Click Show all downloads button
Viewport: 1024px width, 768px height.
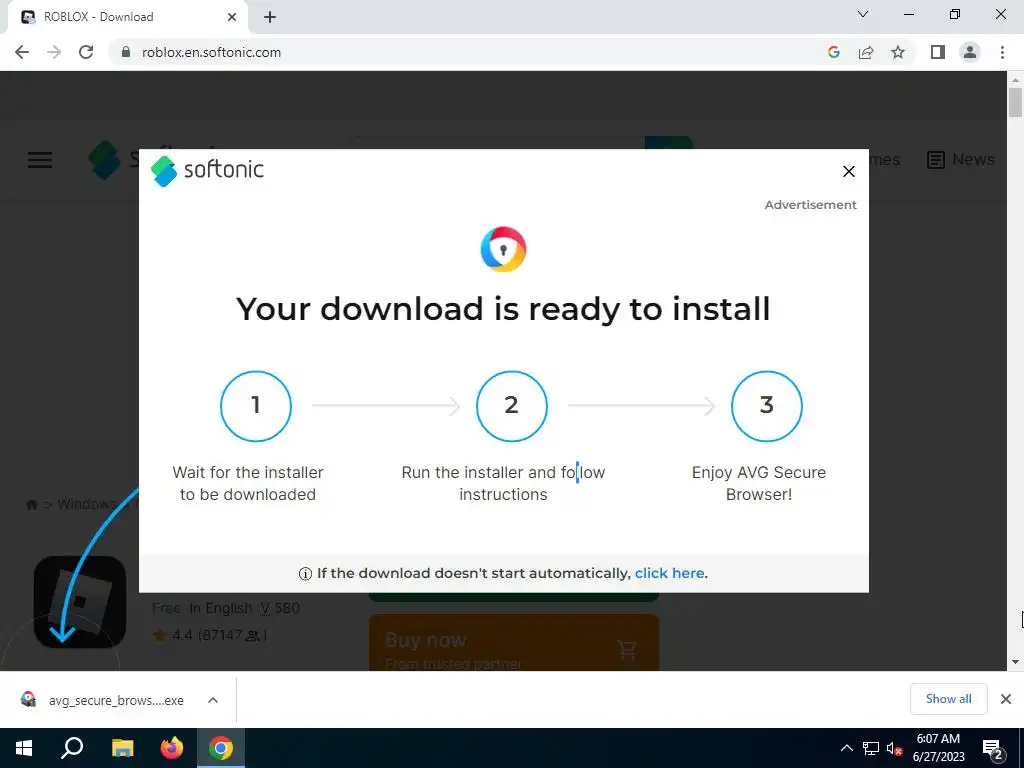(x=948, y=699)
